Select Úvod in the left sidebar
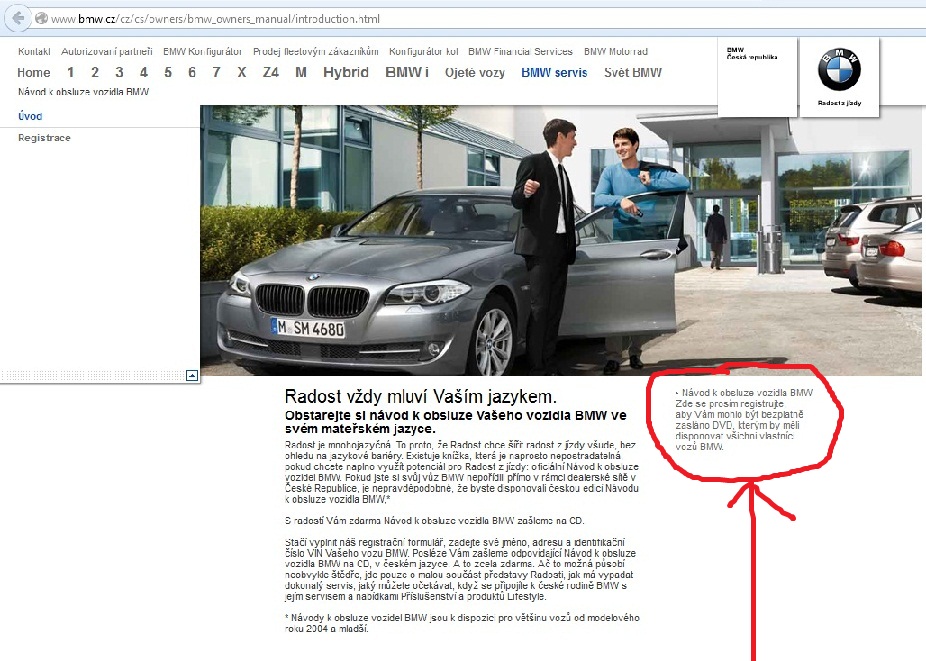Screen dimensions: 926x661 click(30, 116)
